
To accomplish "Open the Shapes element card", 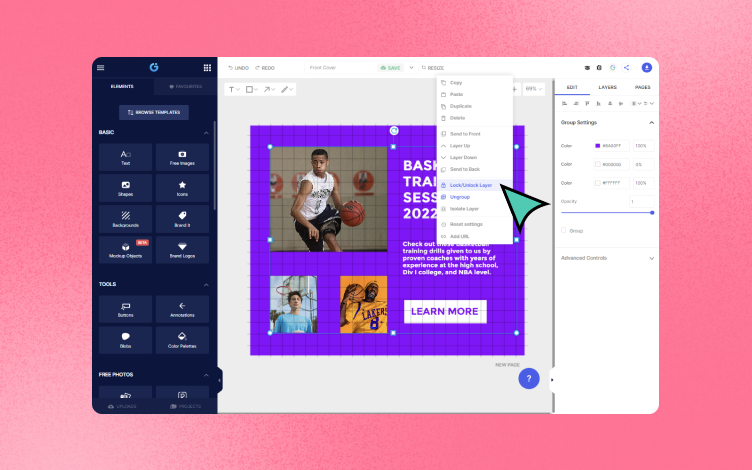I will point(126,188).
